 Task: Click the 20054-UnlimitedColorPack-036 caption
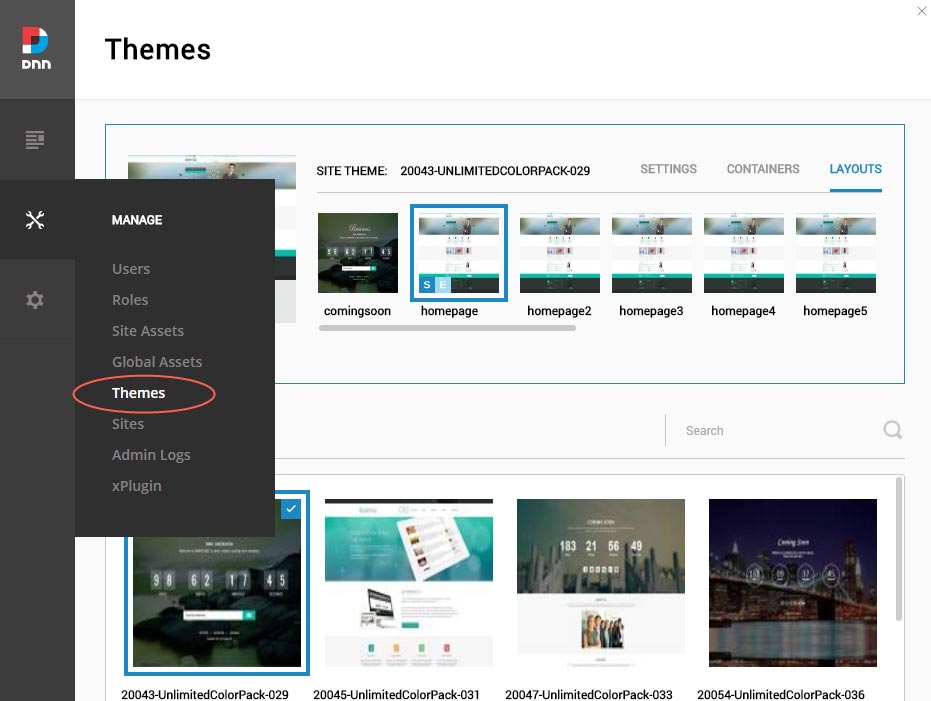point(780,694)
